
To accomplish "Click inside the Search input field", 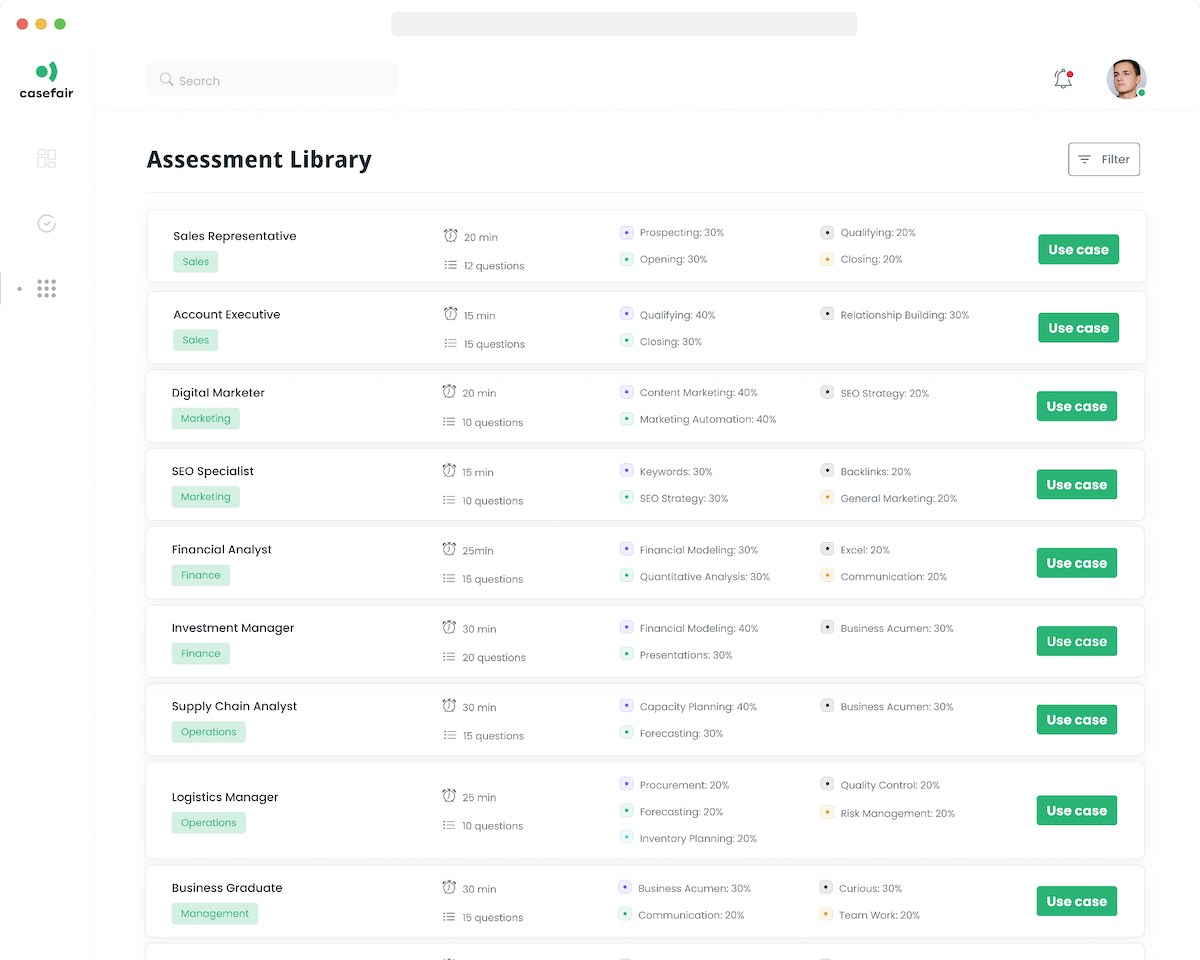I will (280, 80).
